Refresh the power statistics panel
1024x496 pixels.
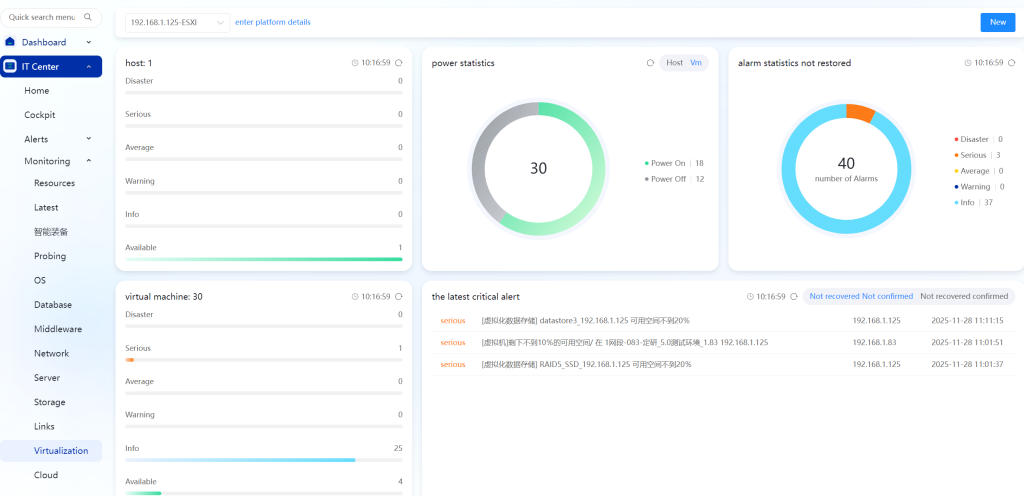[x=650, y=63]
